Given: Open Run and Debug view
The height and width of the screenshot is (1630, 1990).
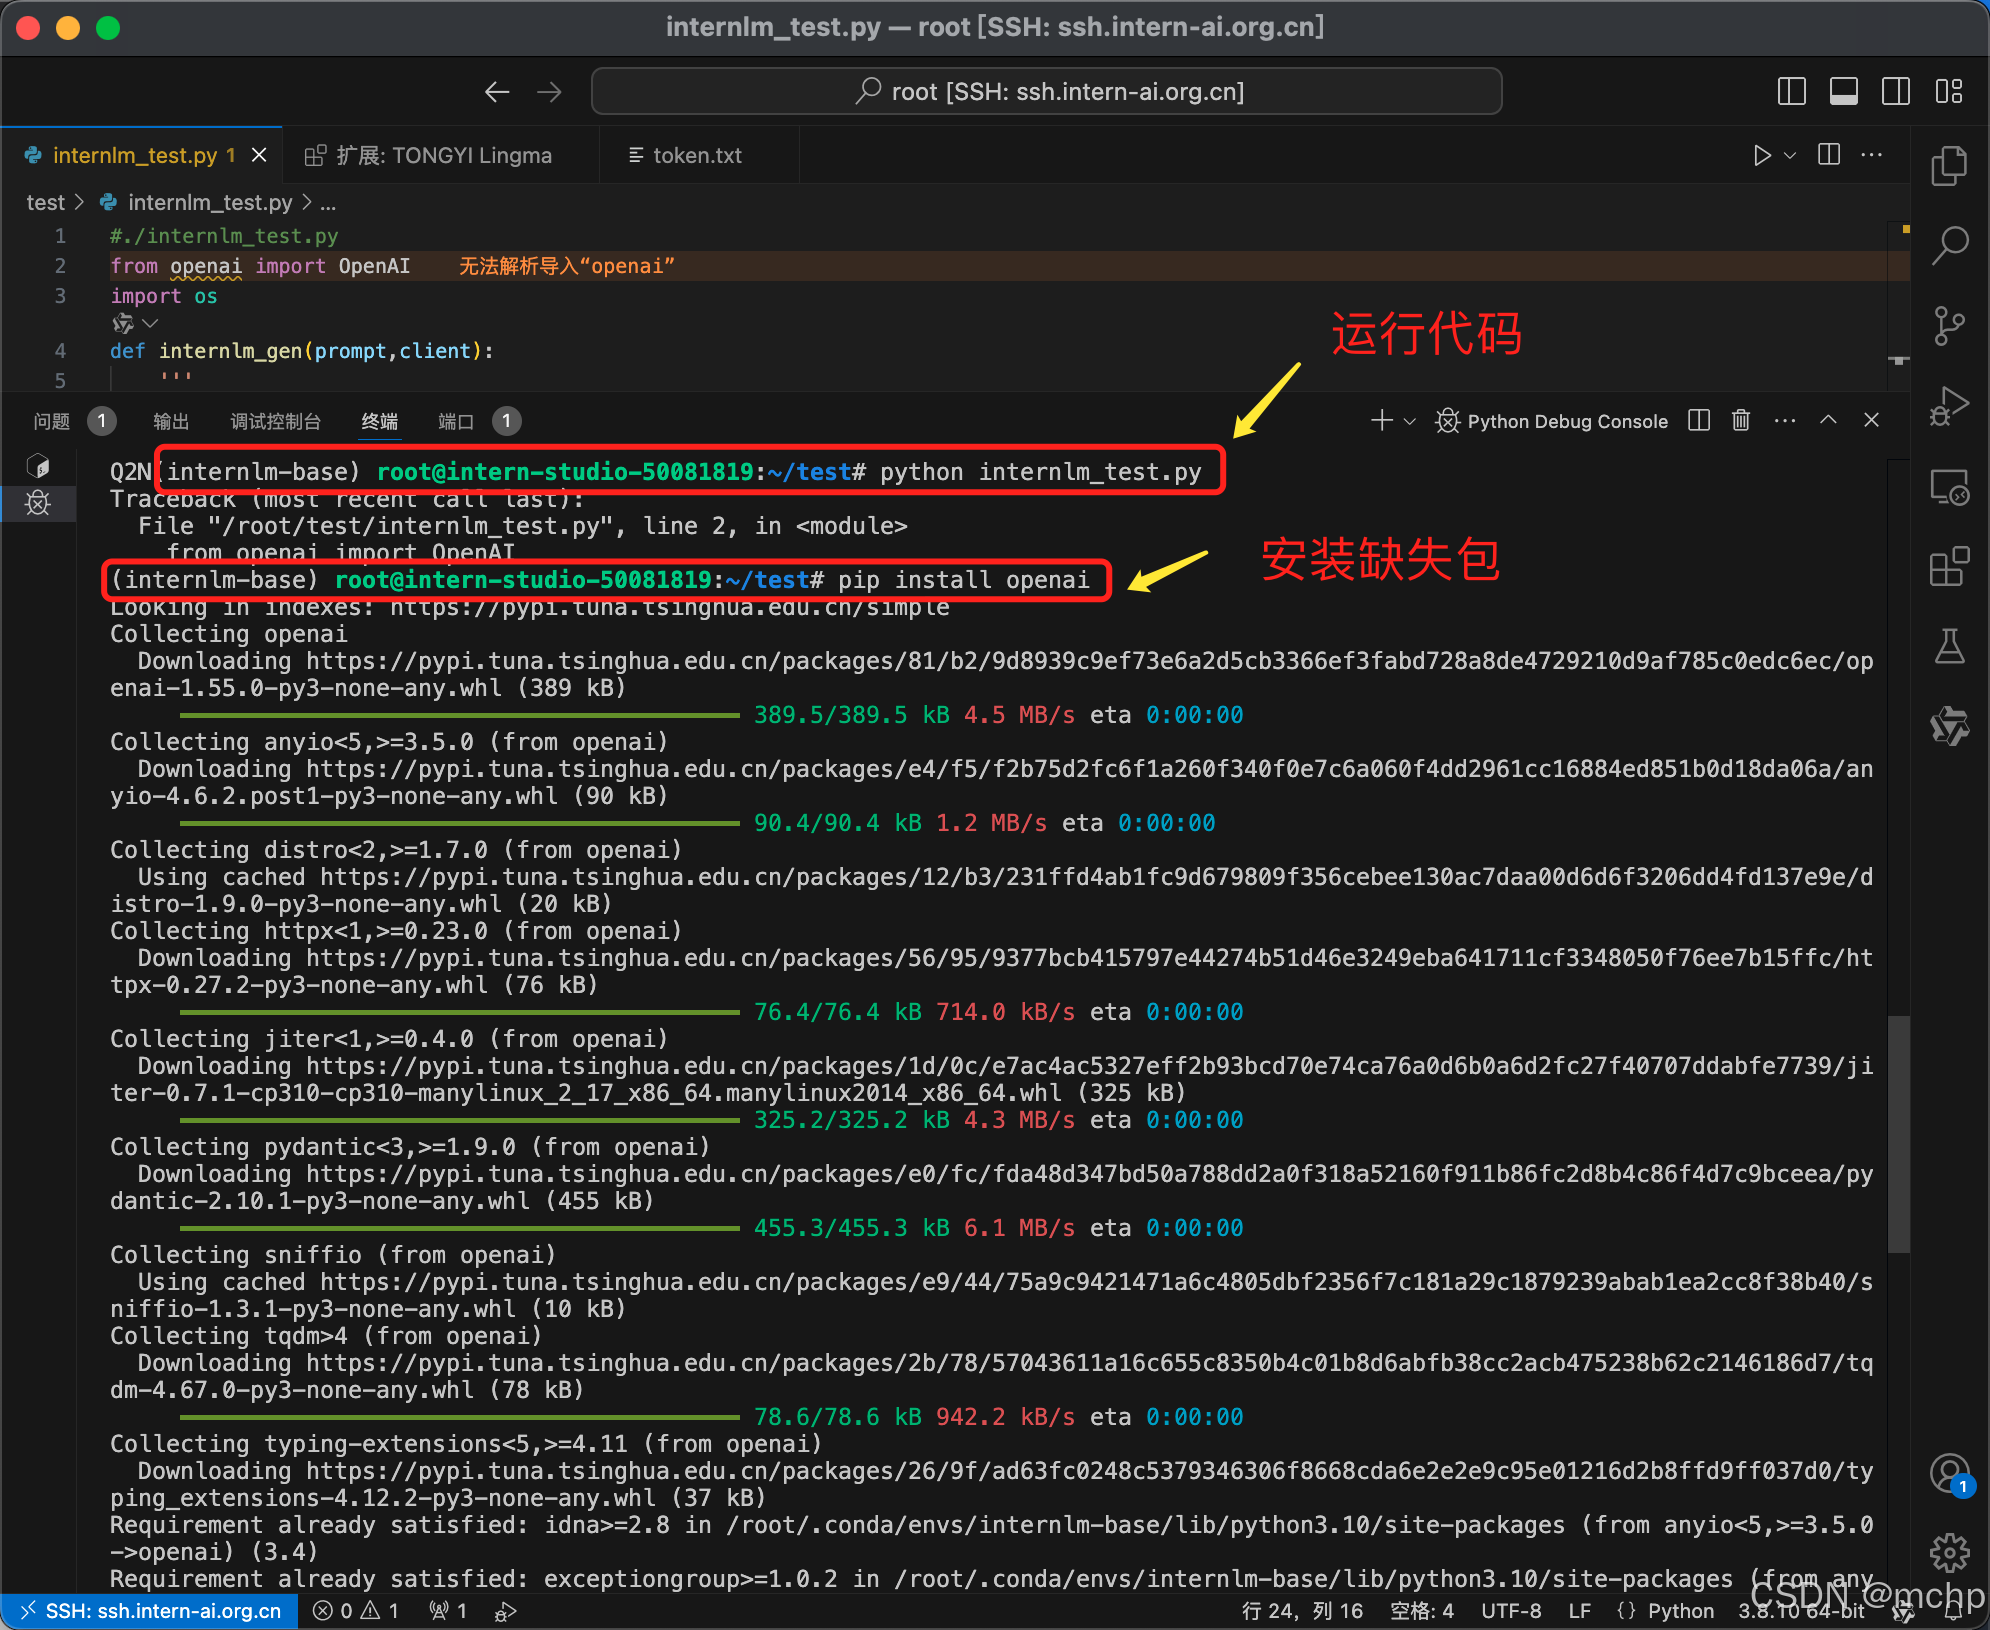Looking at the screenshot, I should (x=1949, y=406).
